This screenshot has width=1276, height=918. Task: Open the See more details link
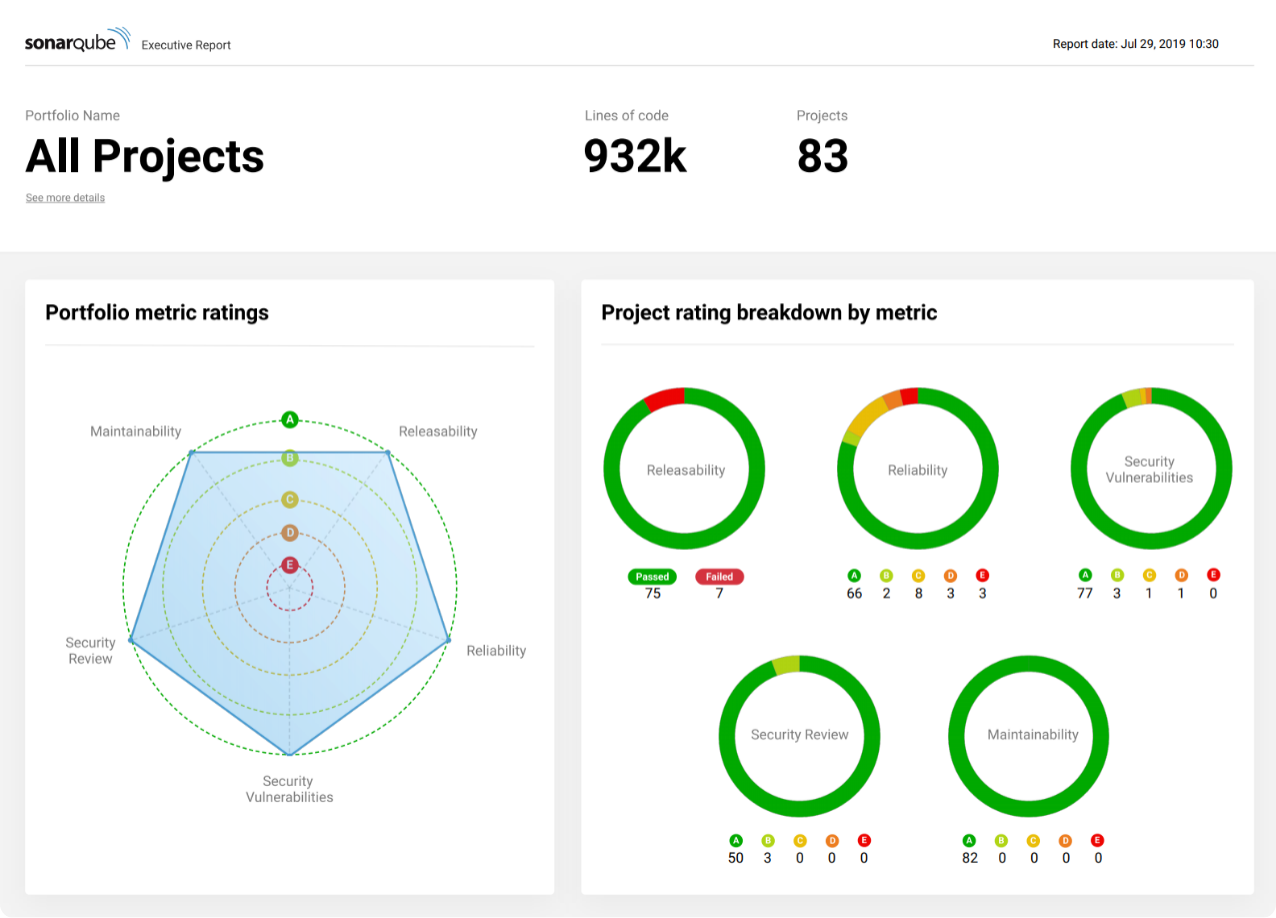tap(64, 197)
